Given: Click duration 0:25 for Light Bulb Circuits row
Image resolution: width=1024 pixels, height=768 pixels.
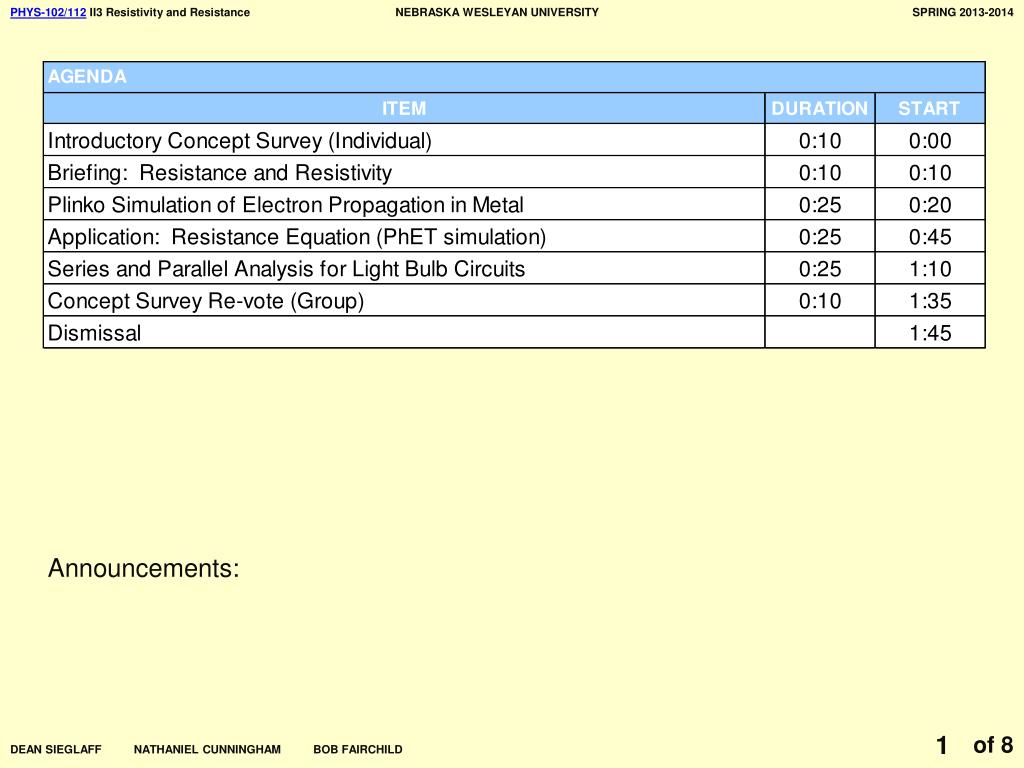Looking at the screenshot, I should (x=820, y=268).
